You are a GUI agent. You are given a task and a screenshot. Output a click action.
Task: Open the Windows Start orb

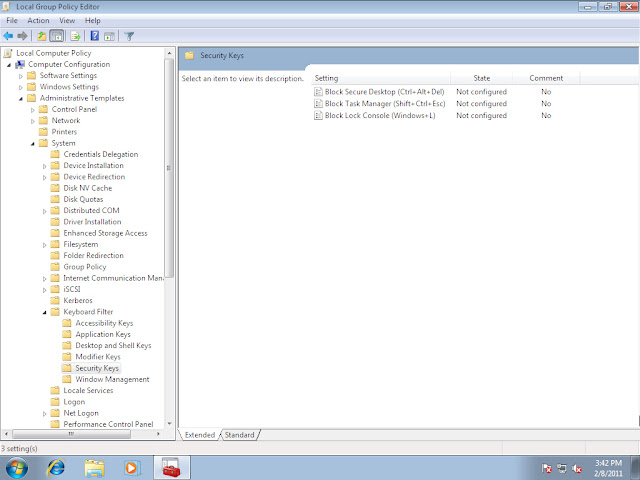coord(17,468)
